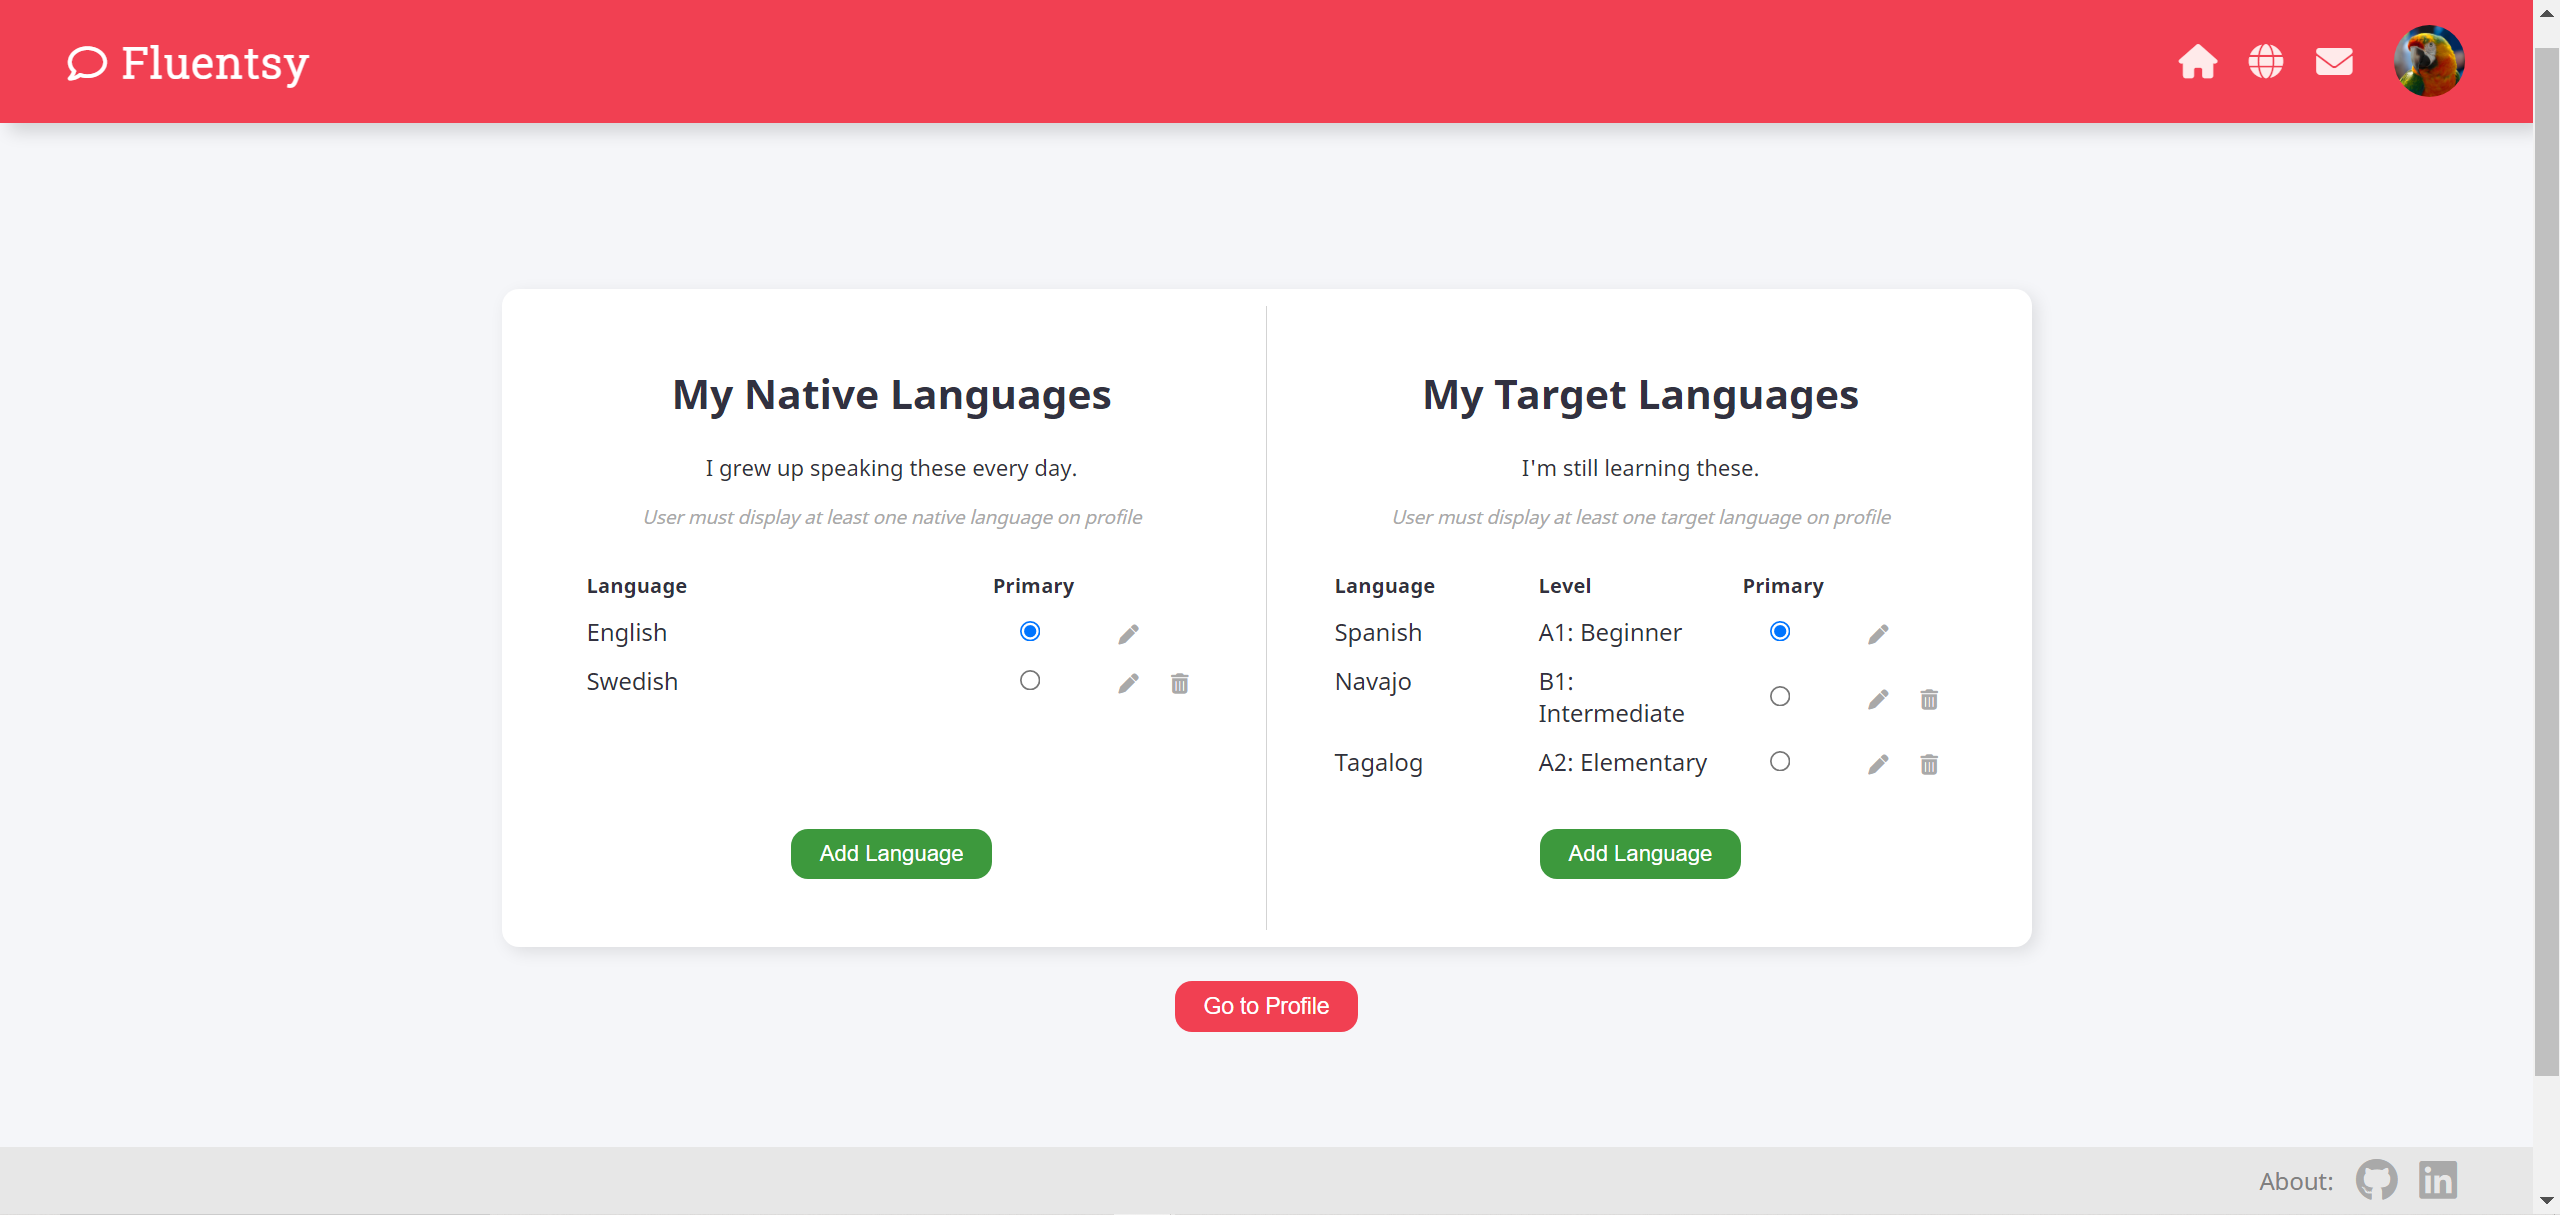Screen dimensions: 2560x1215
Task: Edit the Swedish language with pencil icon
Action: [x=1128, y=683]
